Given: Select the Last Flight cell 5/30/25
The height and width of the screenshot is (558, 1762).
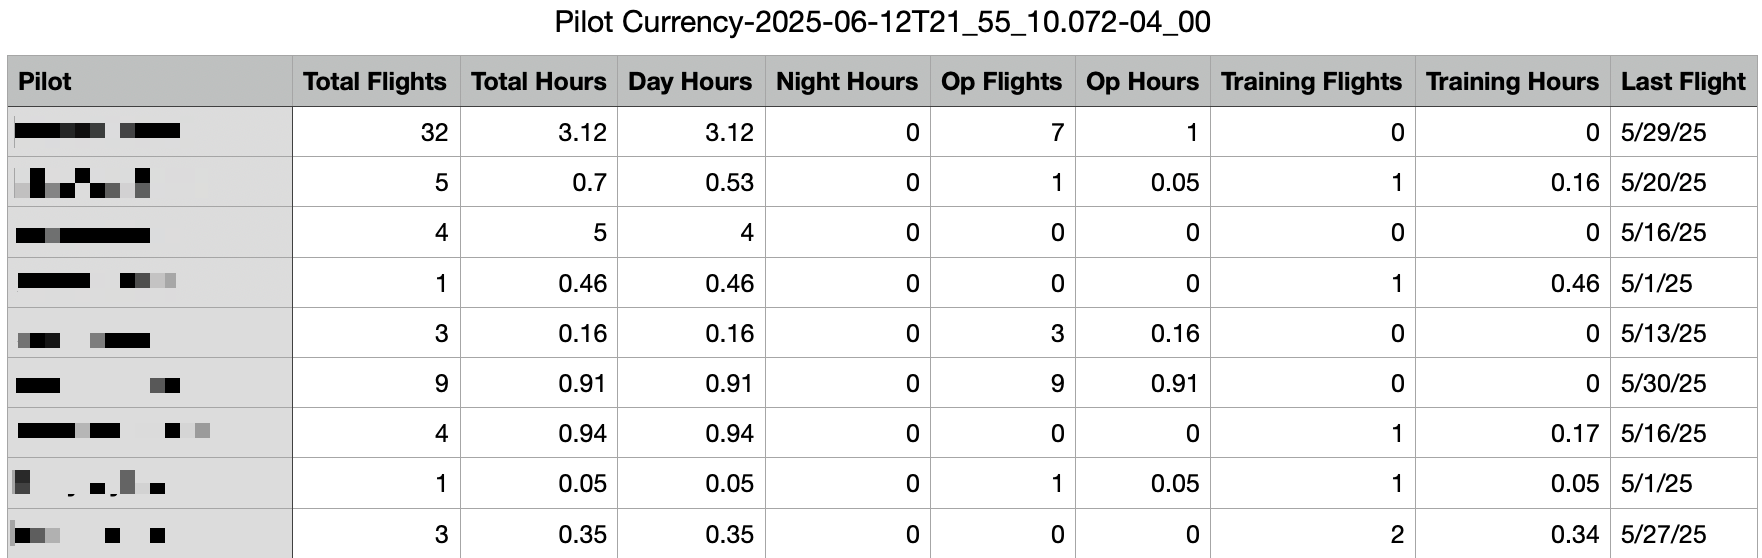Looking at the screenshot, I should [1684, 383].
